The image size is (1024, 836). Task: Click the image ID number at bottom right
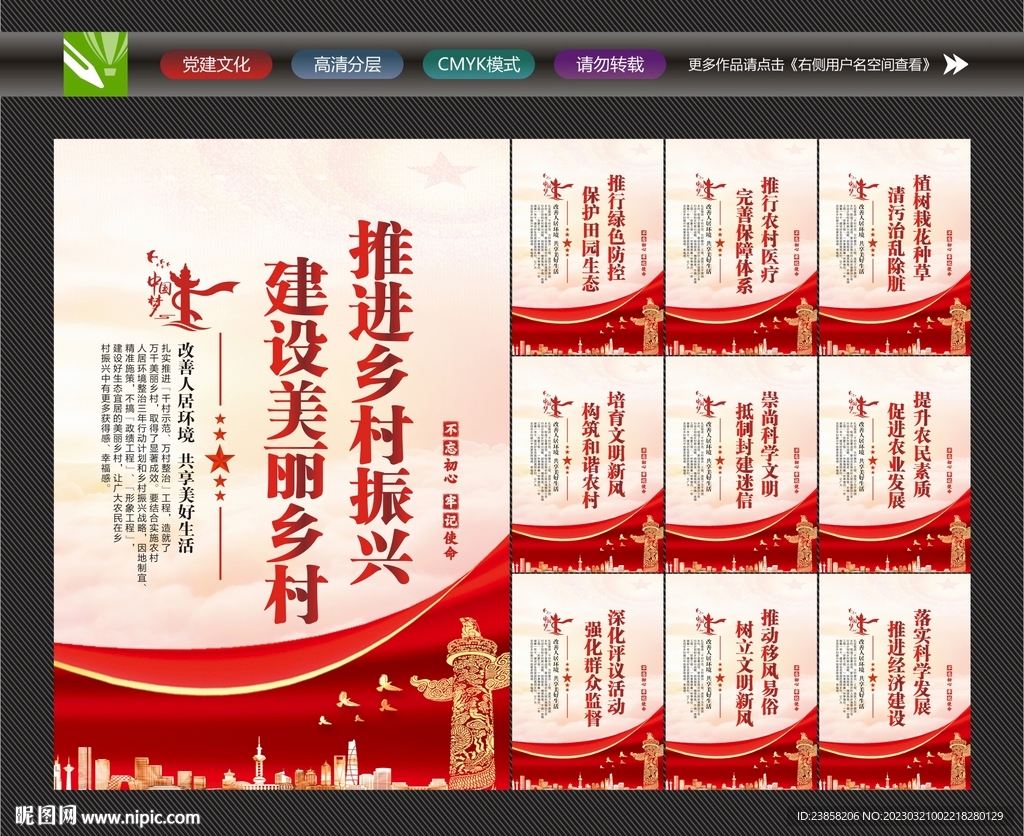point(900,815)
